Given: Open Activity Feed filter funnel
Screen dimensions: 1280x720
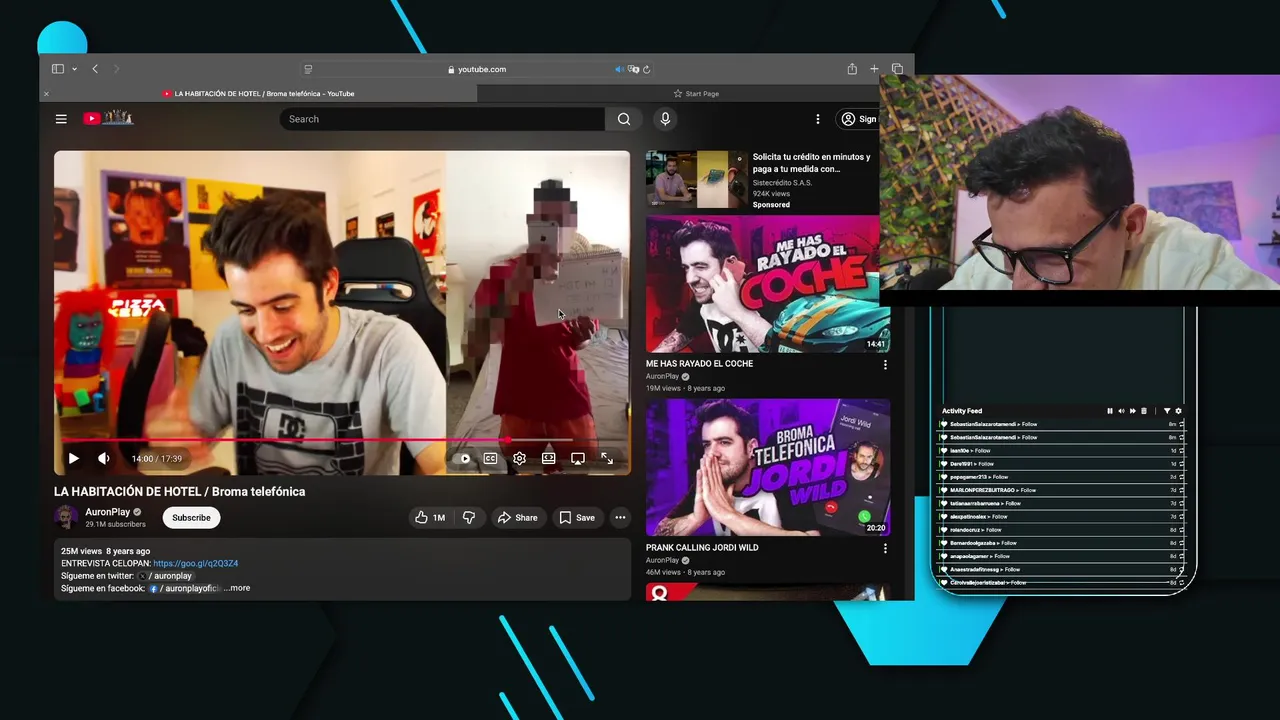Looking at the screenshot, I should click(x=1167, y=411).
